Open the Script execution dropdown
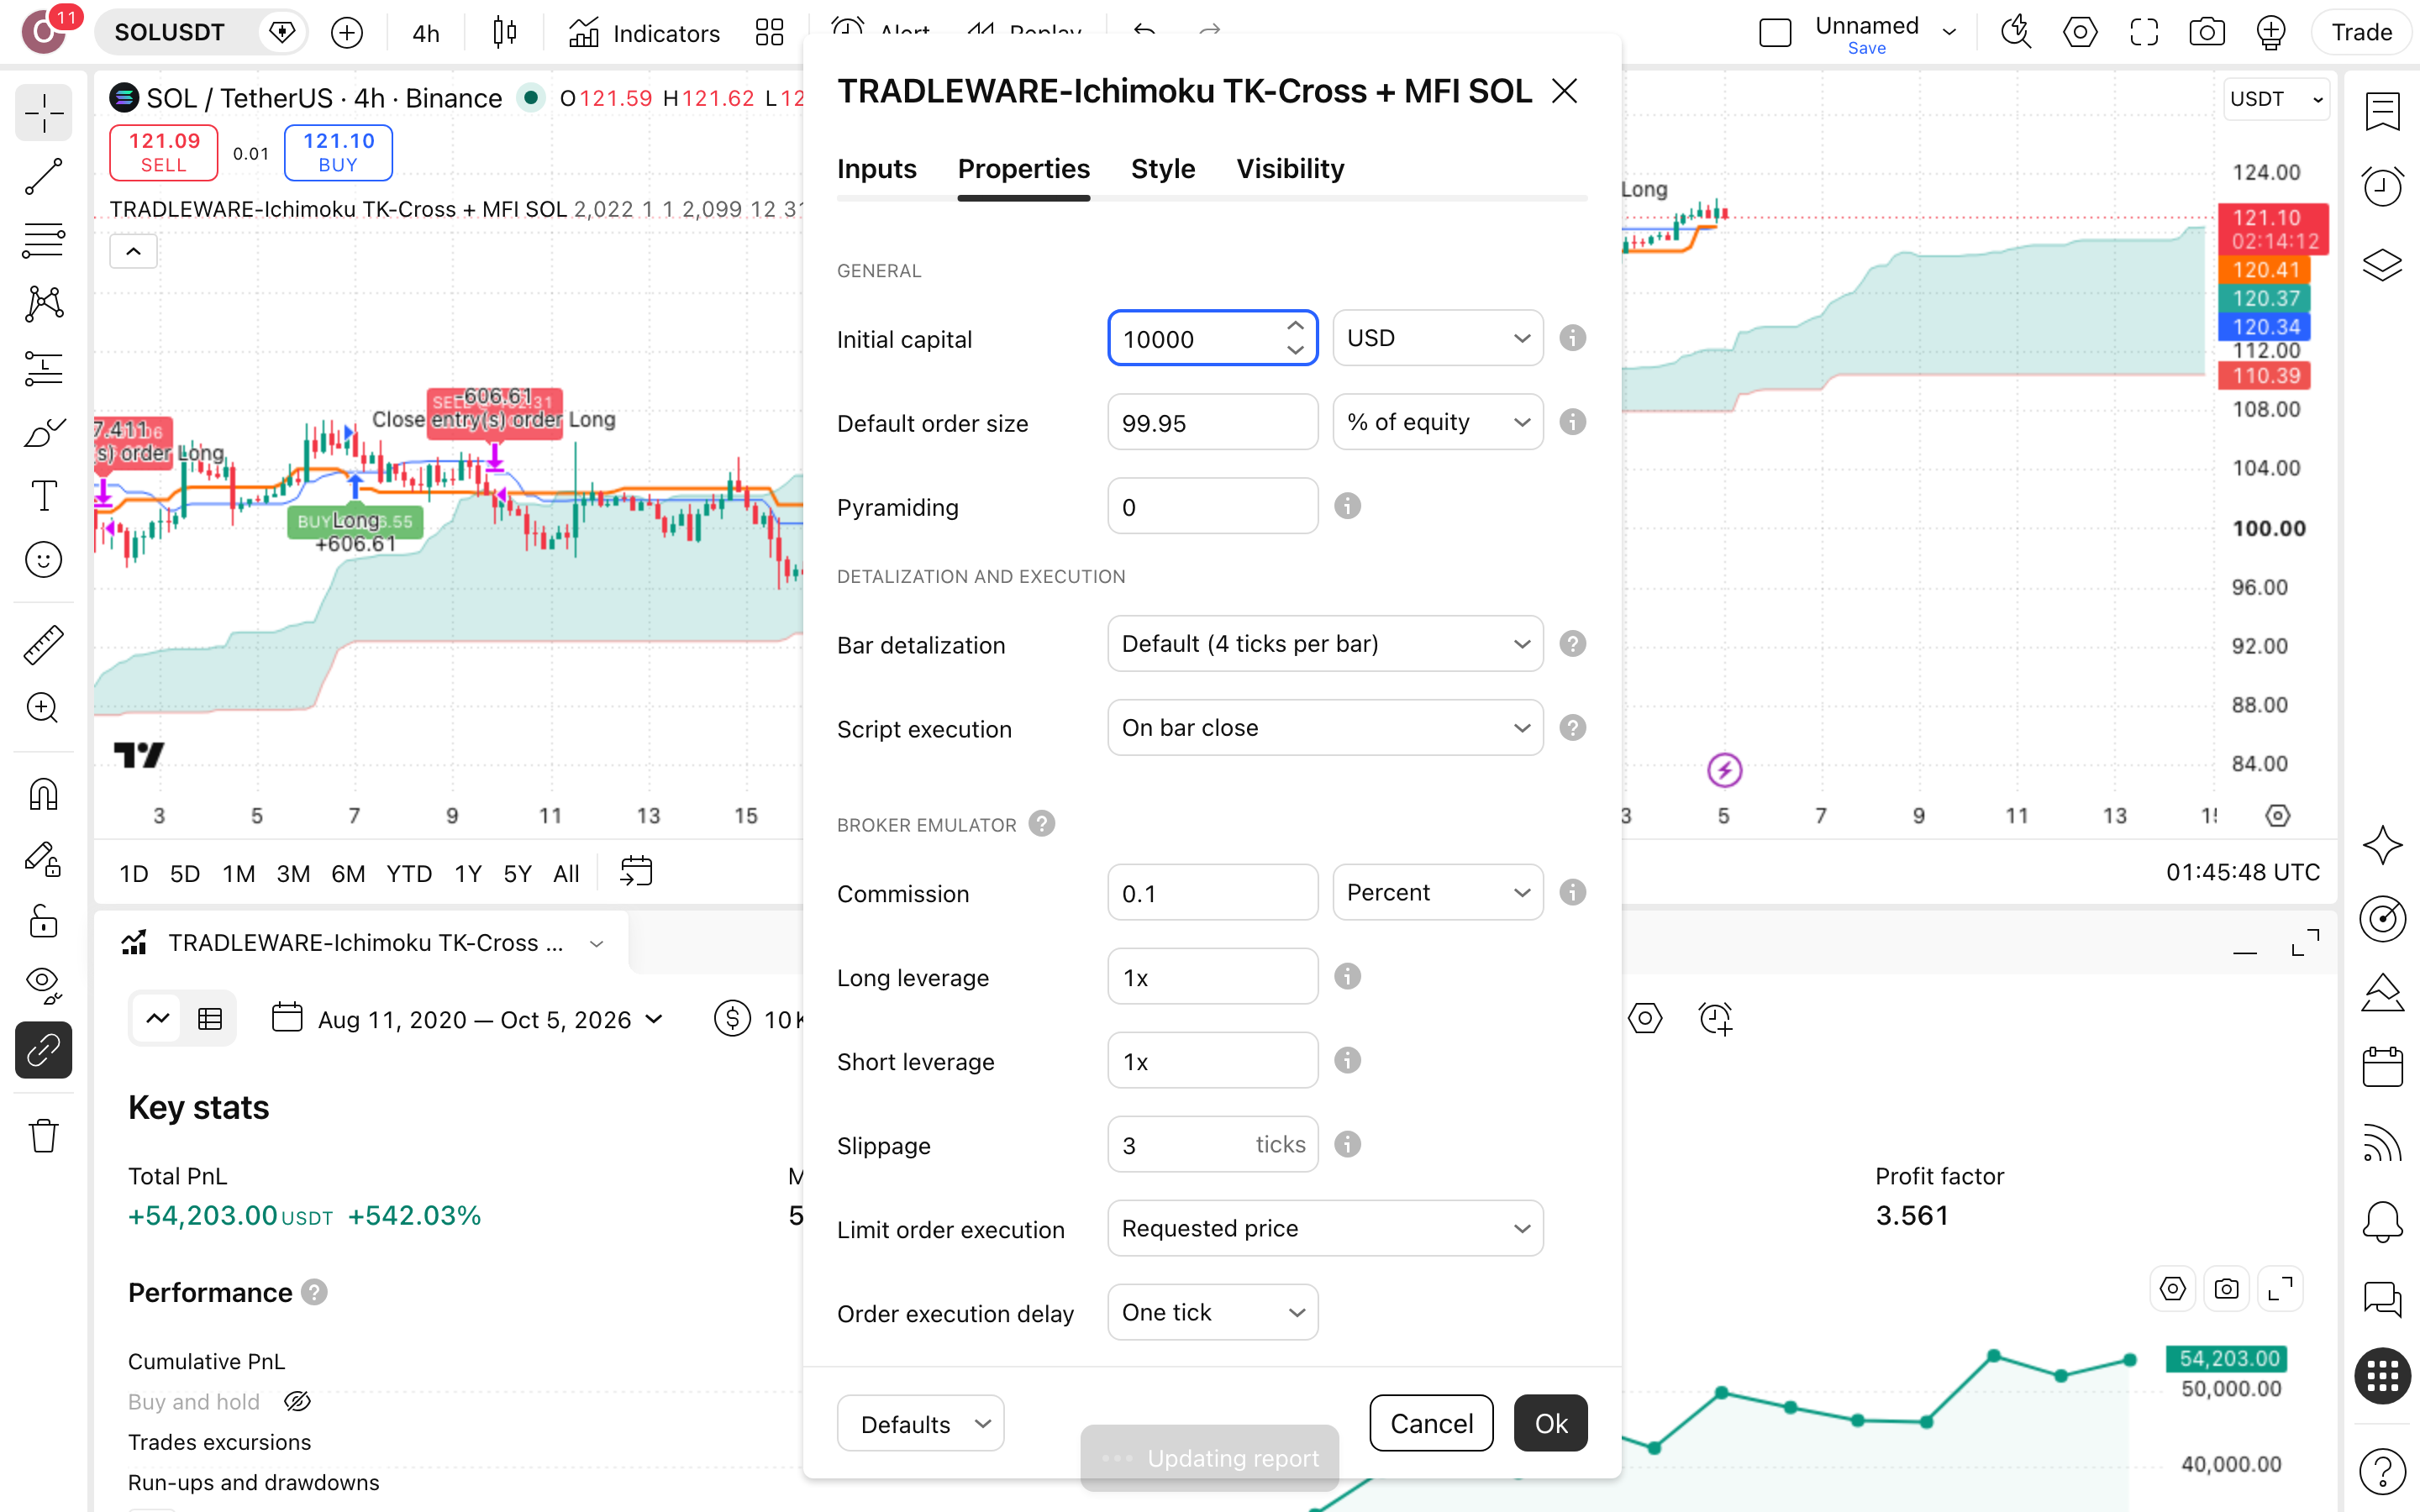This screenshot has width=2420, height=1512. pyautogui.click(x=1325, y=728)
